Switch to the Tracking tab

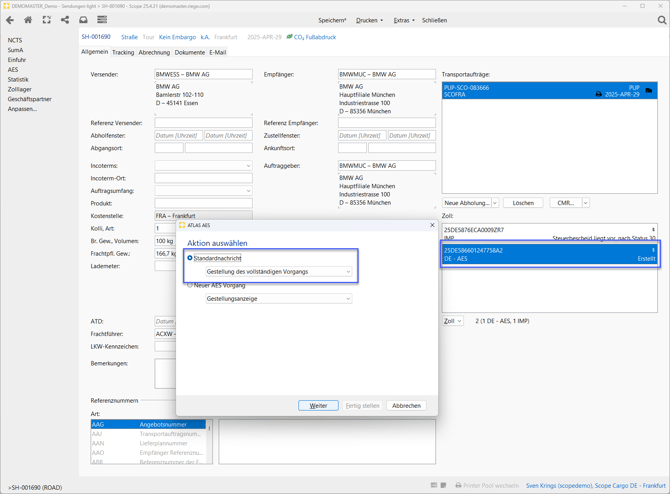tap(123, 52)
